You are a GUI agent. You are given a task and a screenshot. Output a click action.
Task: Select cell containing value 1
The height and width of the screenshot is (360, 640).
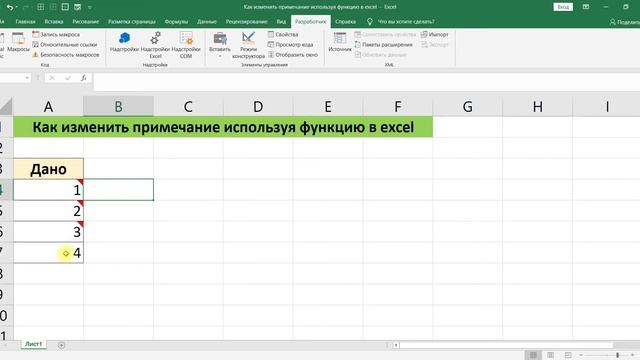coord(48,190)
